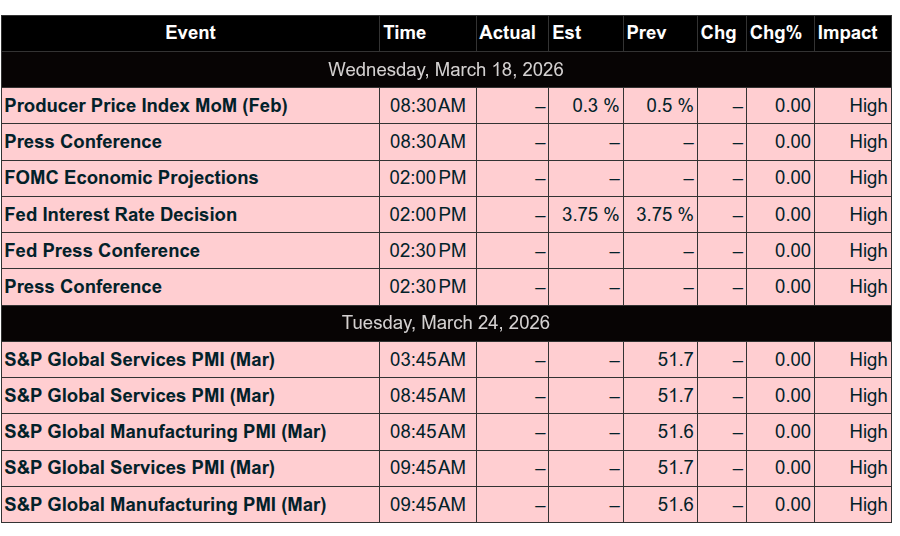The image size is (900, 536).
Task: Open Producer Price Index MoM (Feb) event
Action: pyautogui.click(x=146, y=106)
